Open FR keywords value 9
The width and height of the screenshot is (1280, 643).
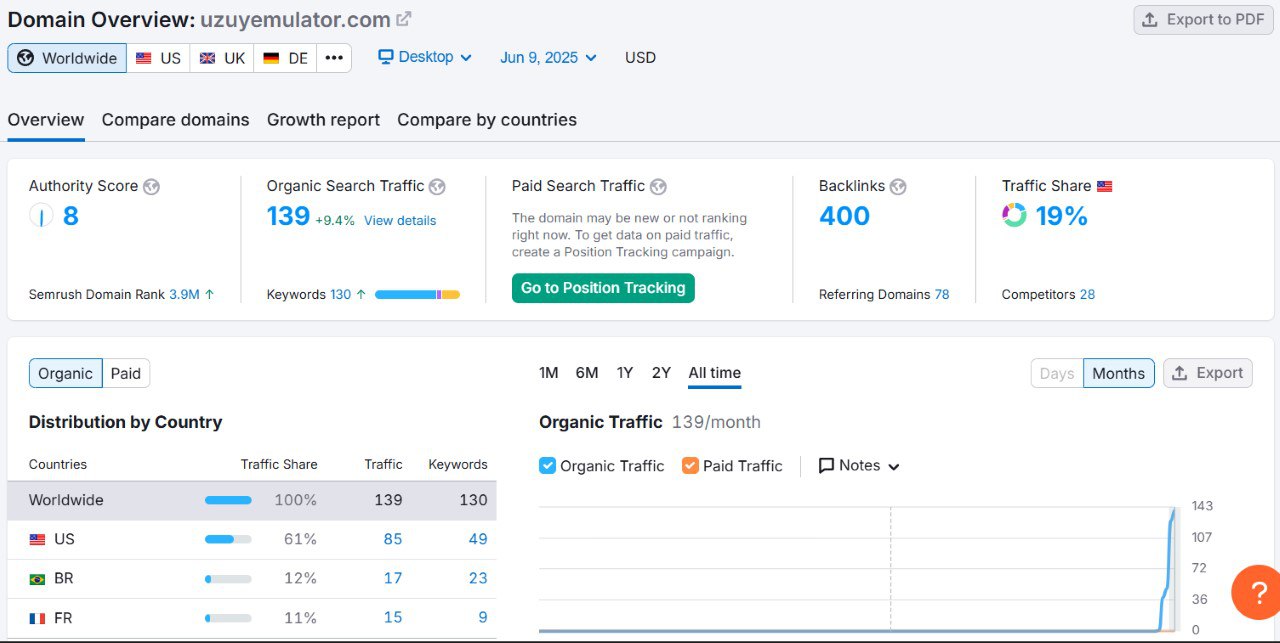click(483, 618)
